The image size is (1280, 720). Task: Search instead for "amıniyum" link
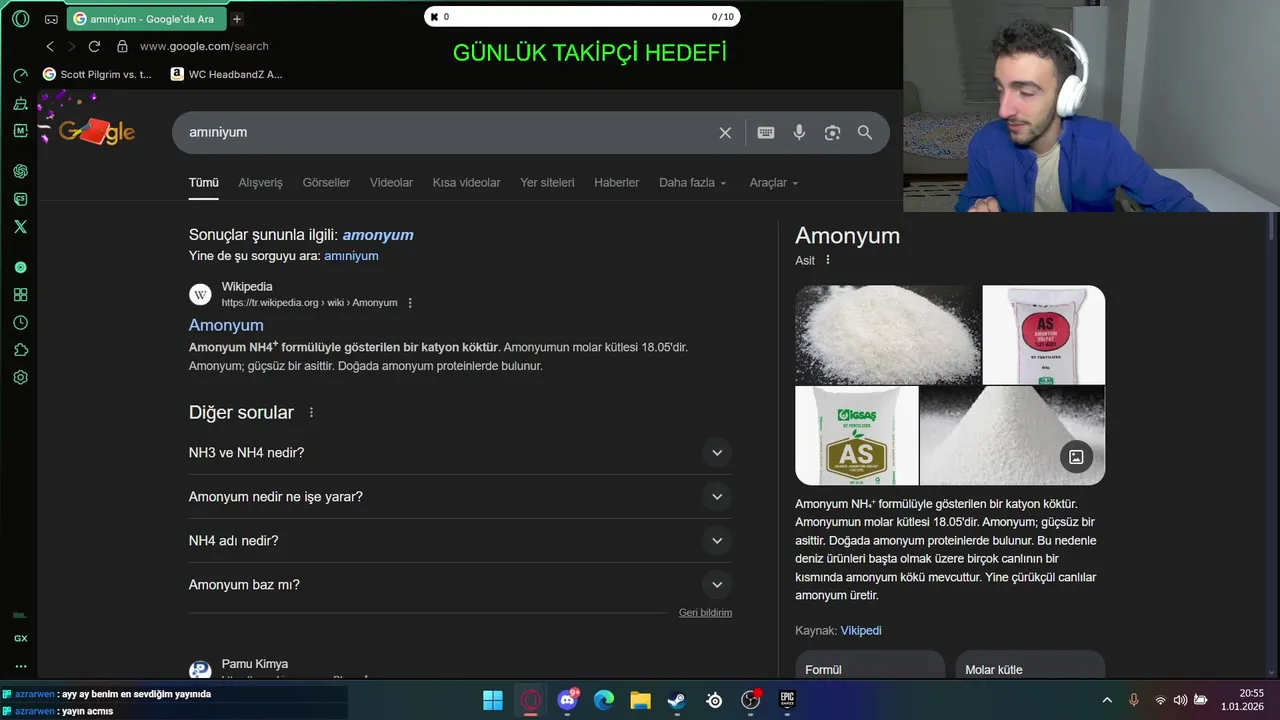[351, 256]
